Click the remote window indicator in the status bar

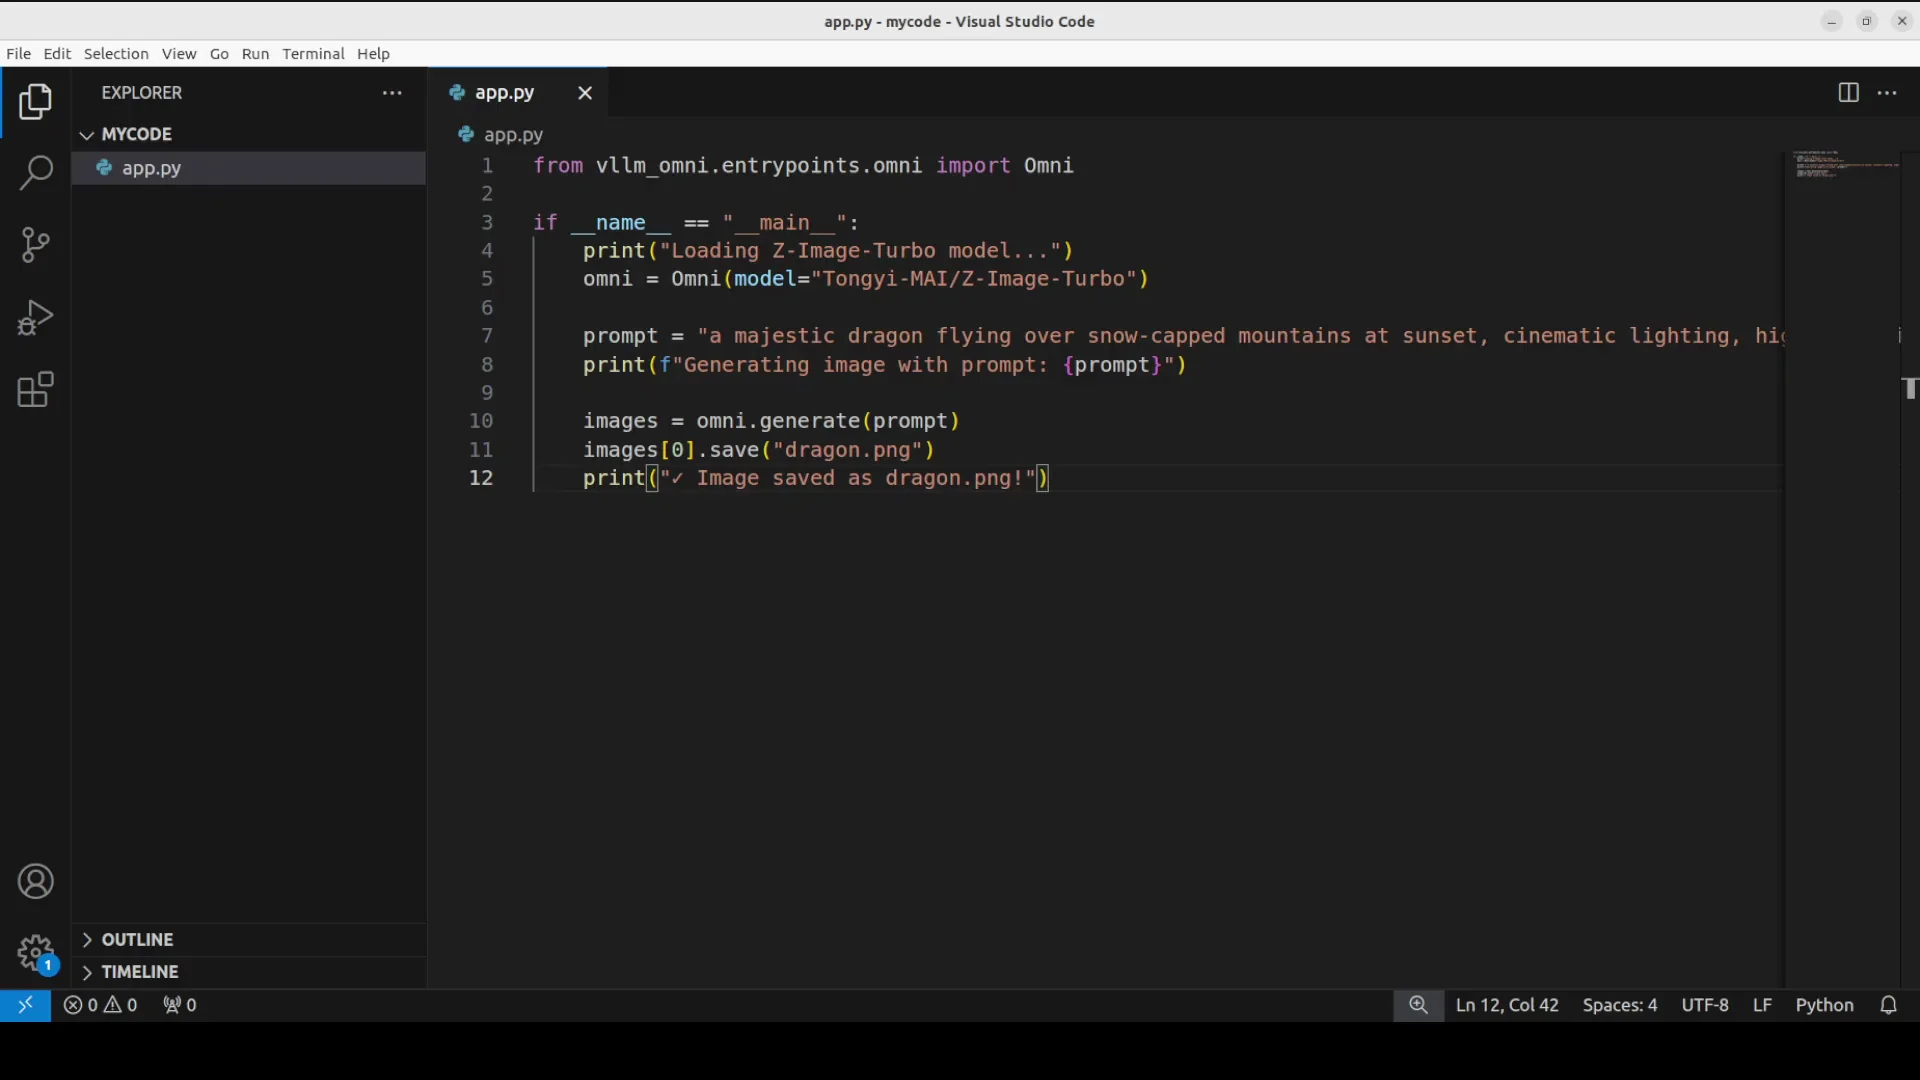tap(25, 1005)
